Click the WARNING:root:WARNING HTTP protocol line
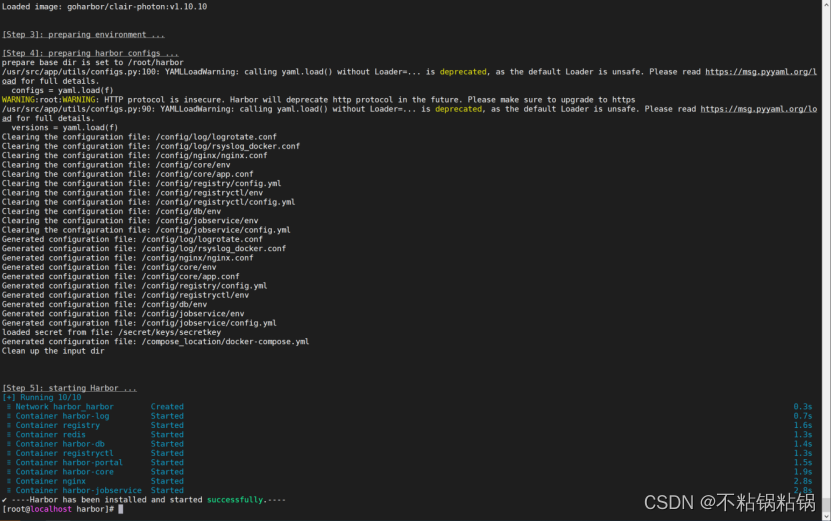This screenshot has width=831, height=522. point(318,100)
